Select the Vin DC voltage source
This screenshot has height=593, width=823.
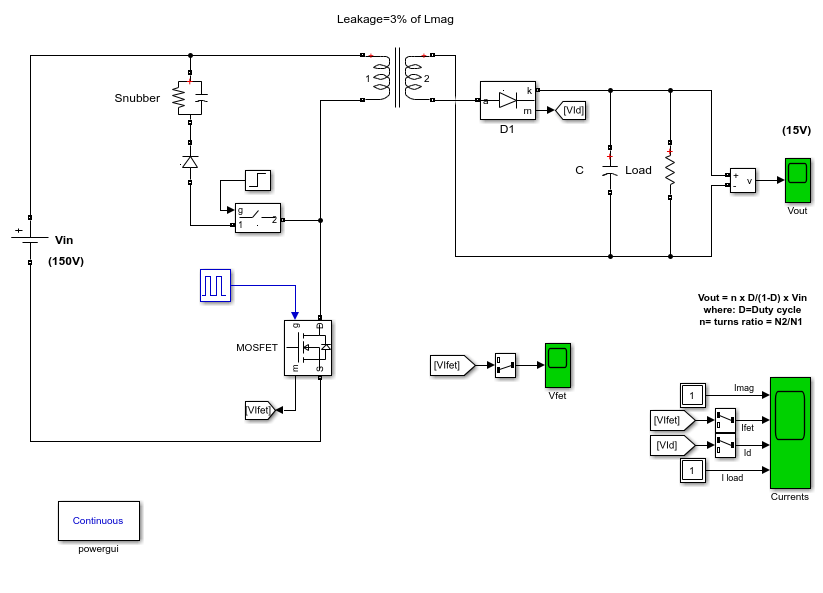tap(30, 240)
